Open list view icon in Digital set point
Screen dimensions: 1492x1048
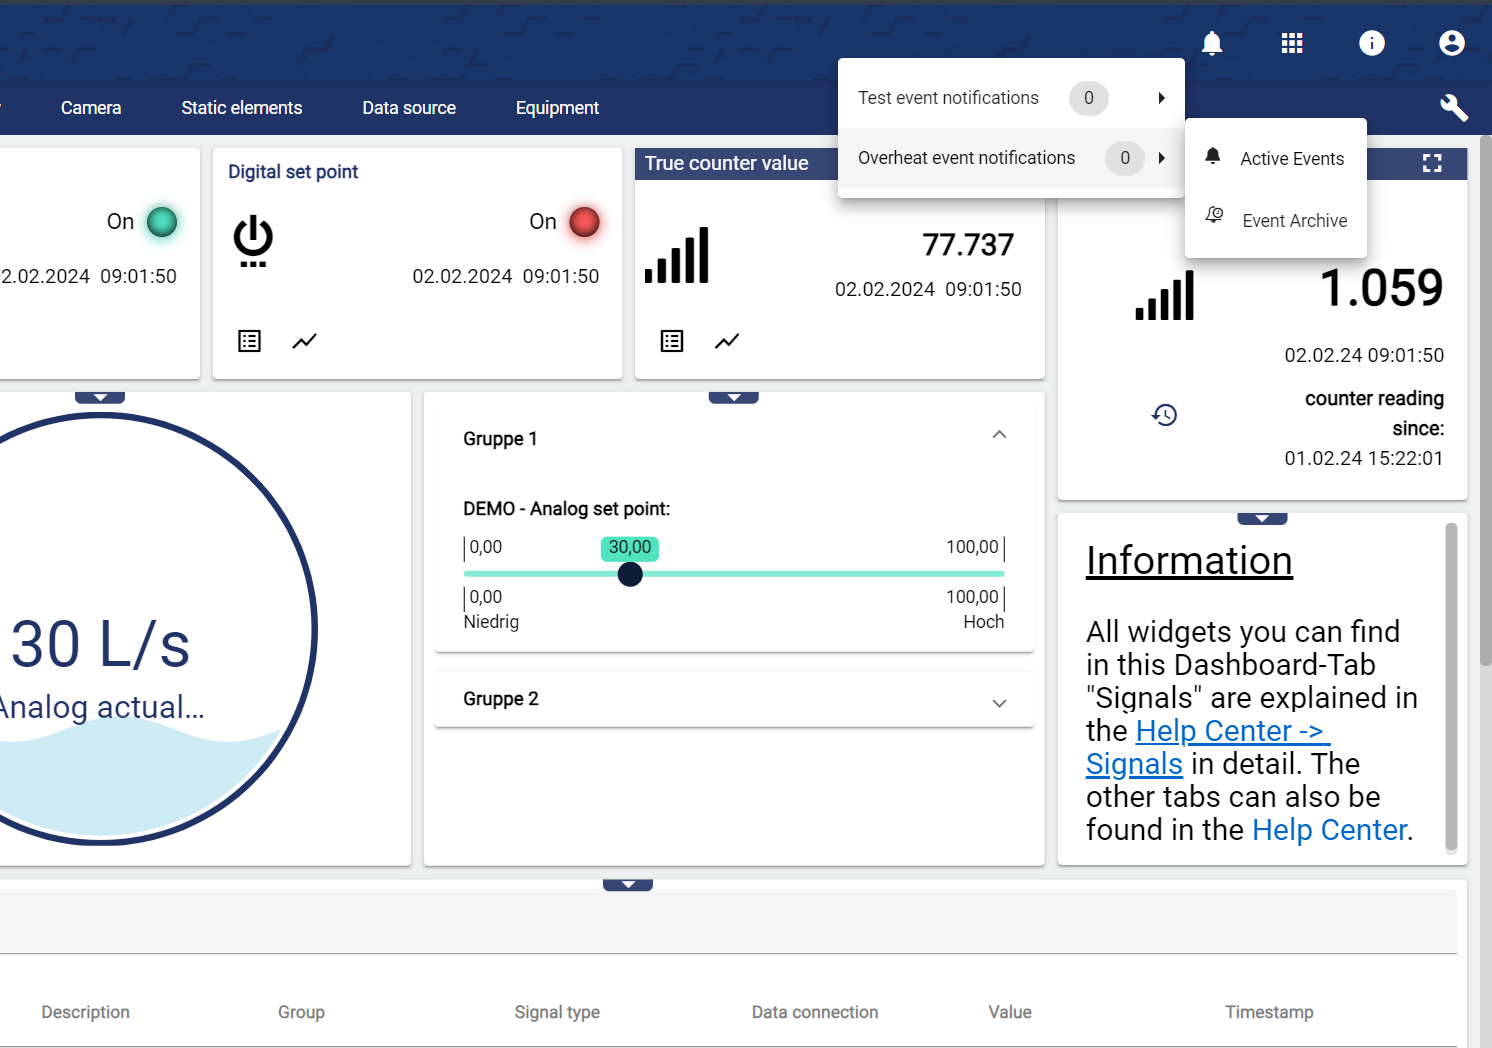click(x=250, y=341)
